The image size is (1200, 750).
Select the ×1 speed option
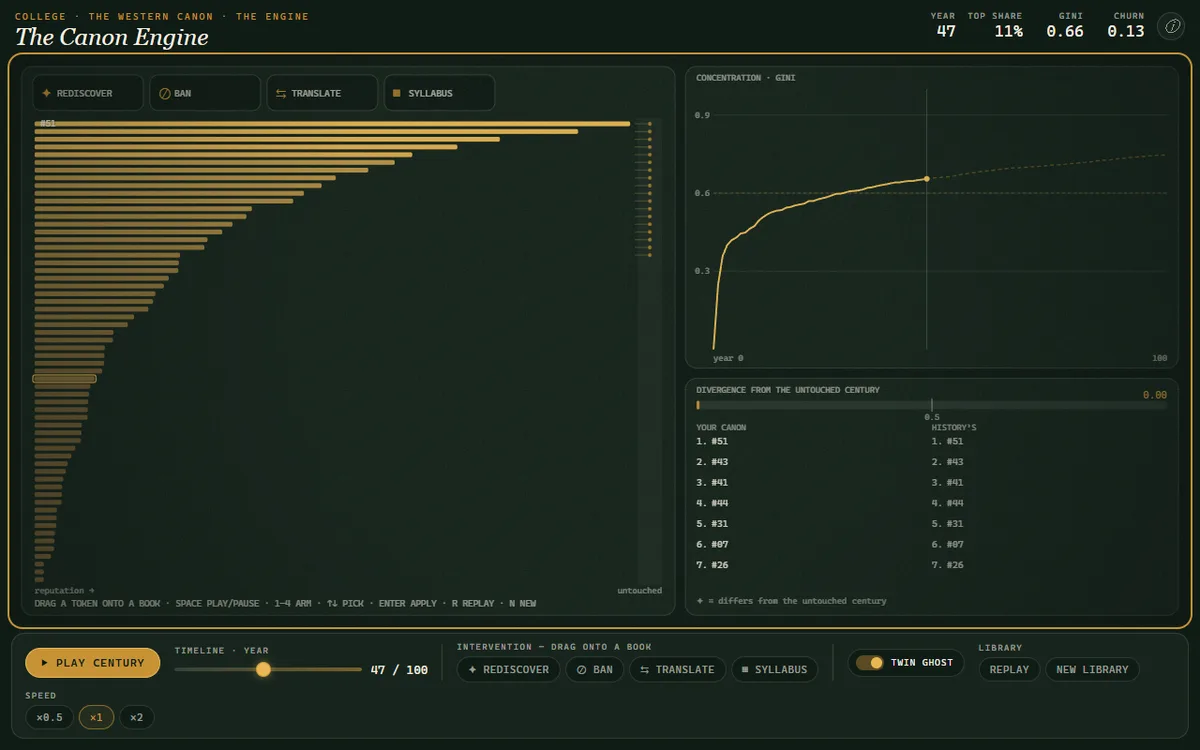coord(96,717)
